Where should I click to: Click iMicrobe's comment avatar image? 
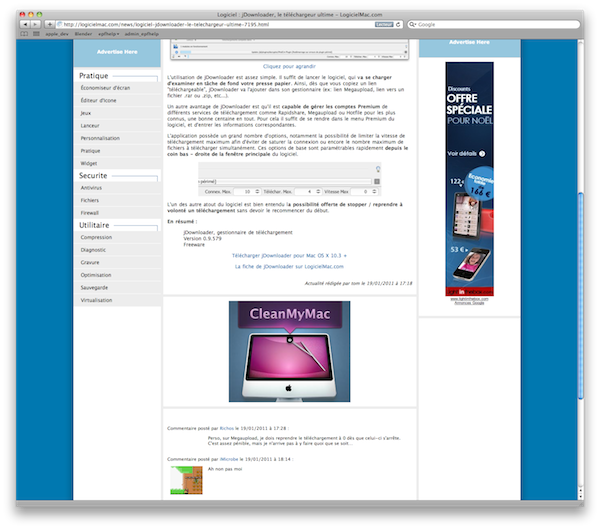coord(186,480)
